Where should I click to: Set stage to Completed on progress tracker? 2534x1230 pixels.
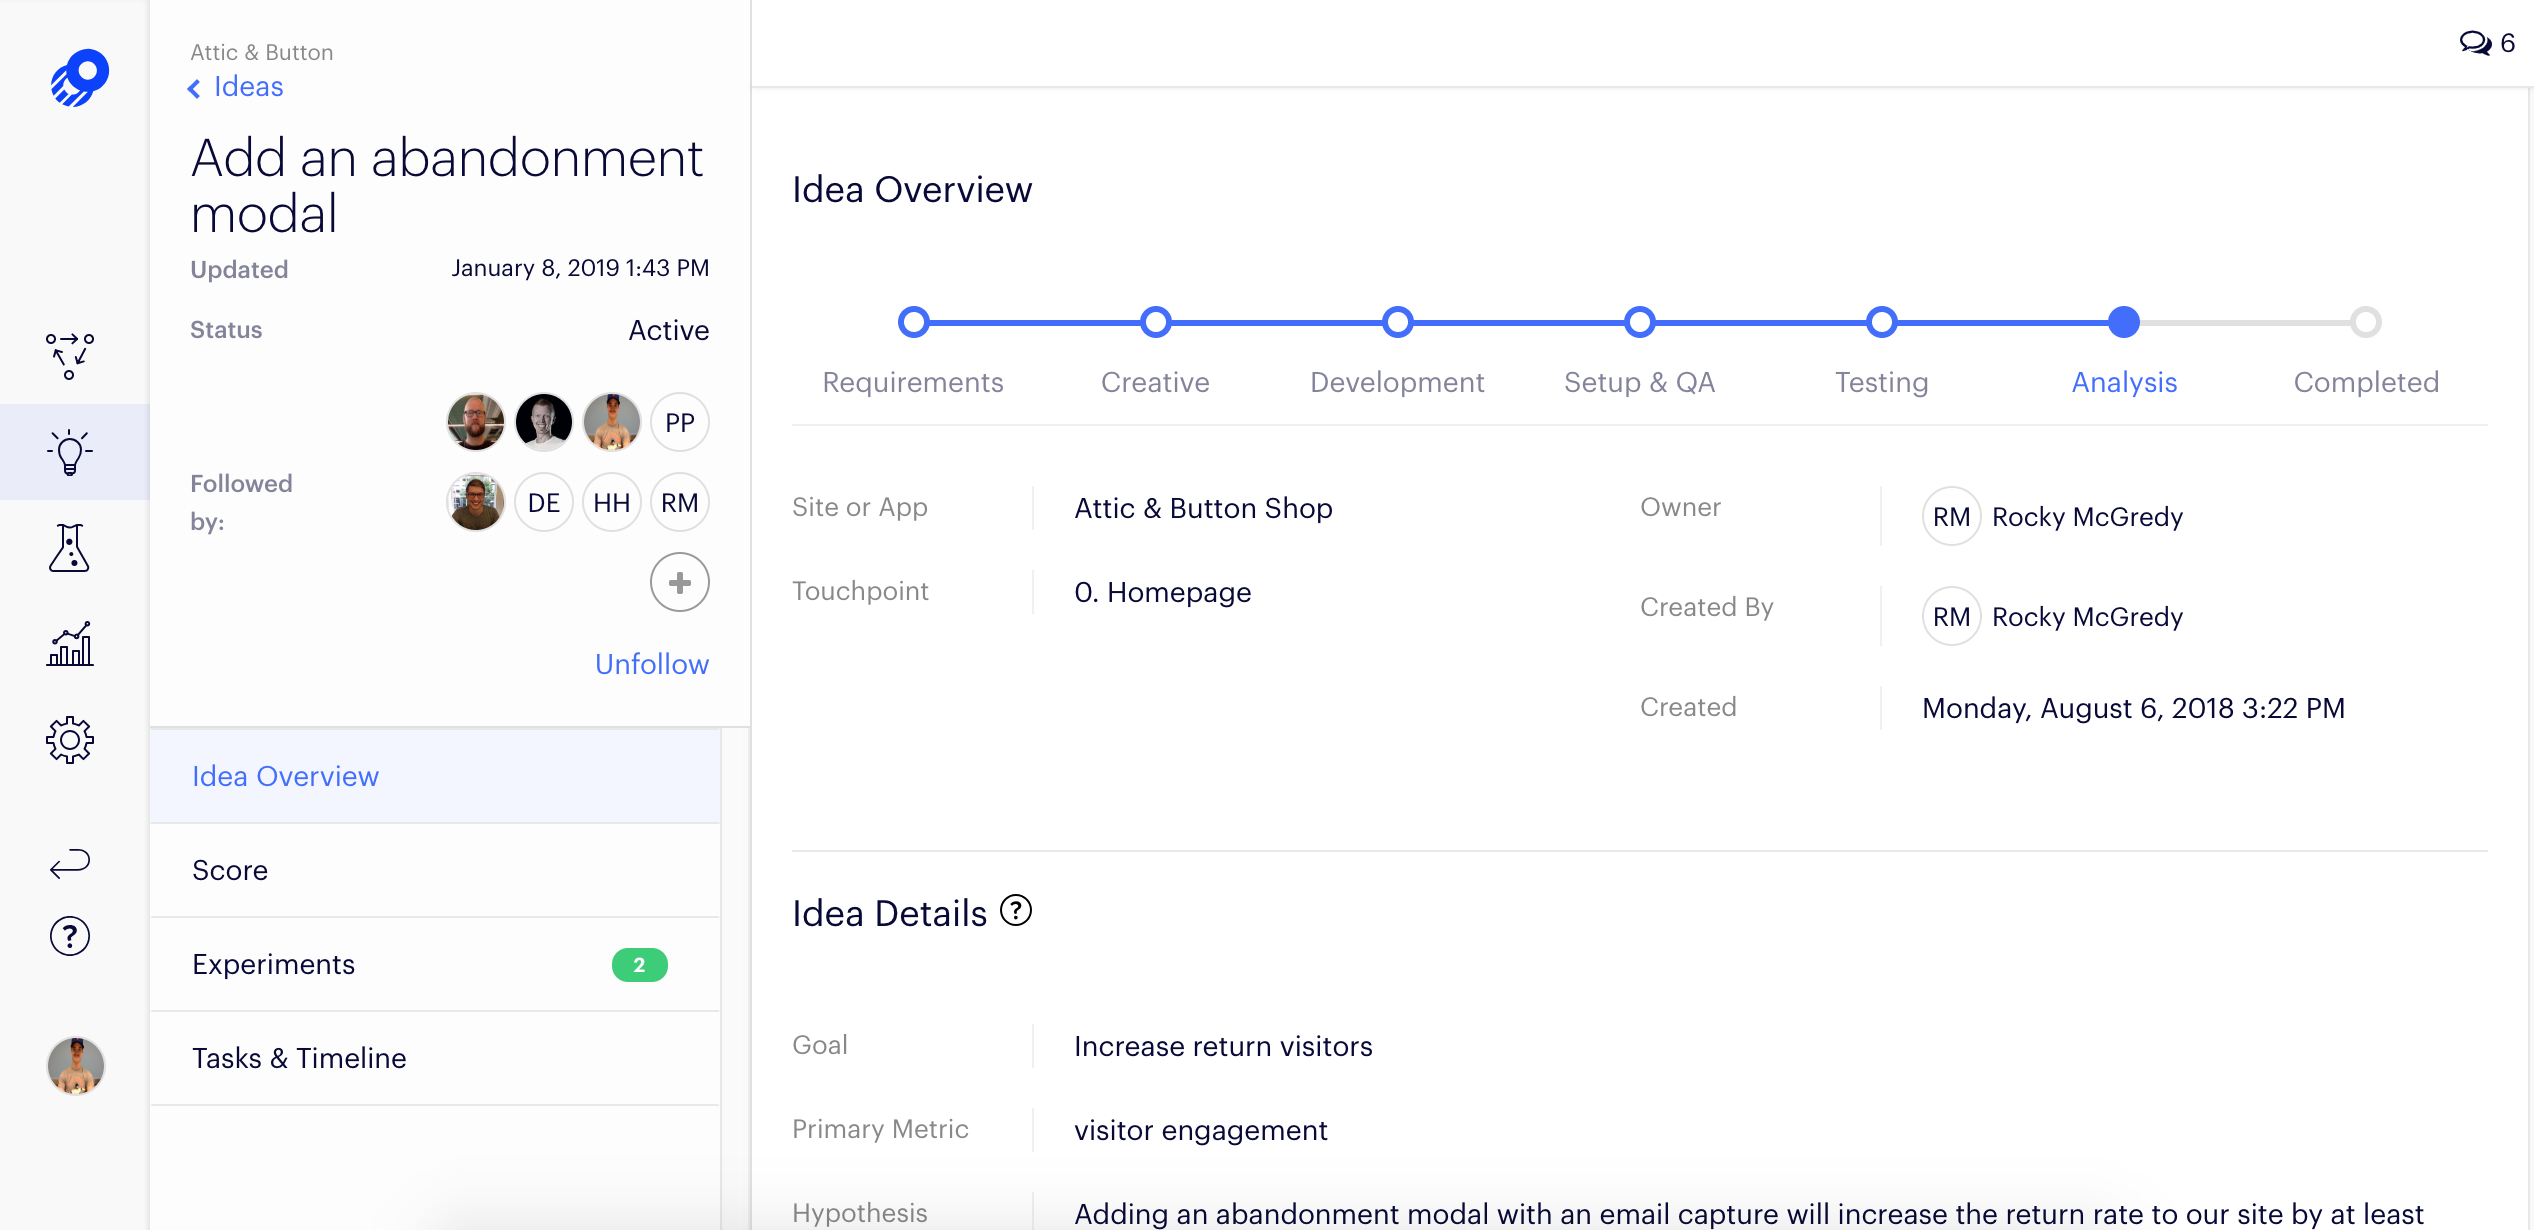2365,322
